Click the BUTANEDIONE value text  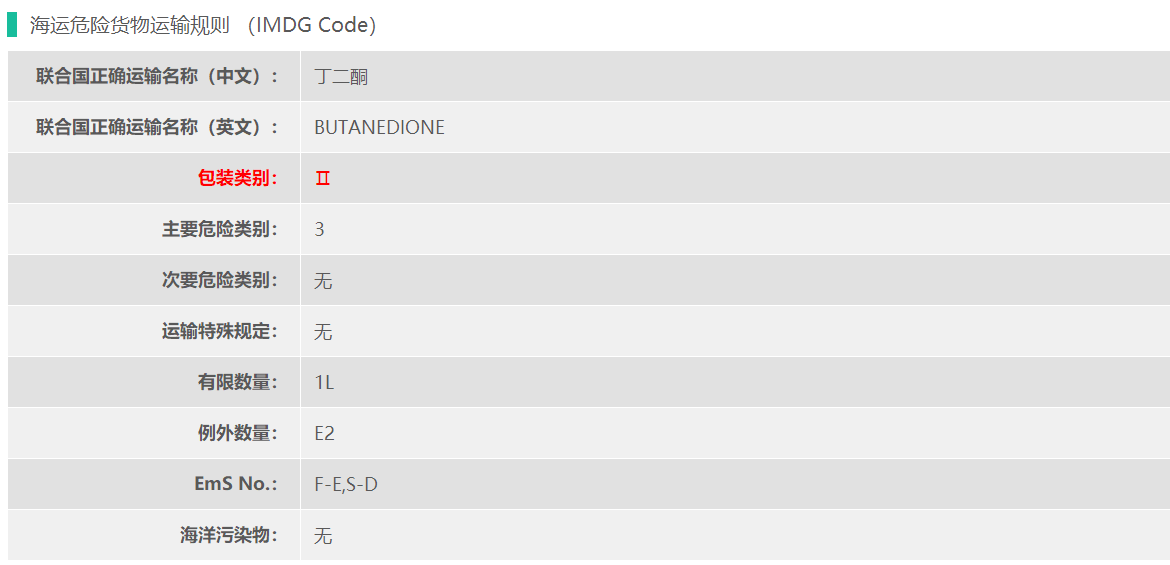379,127
